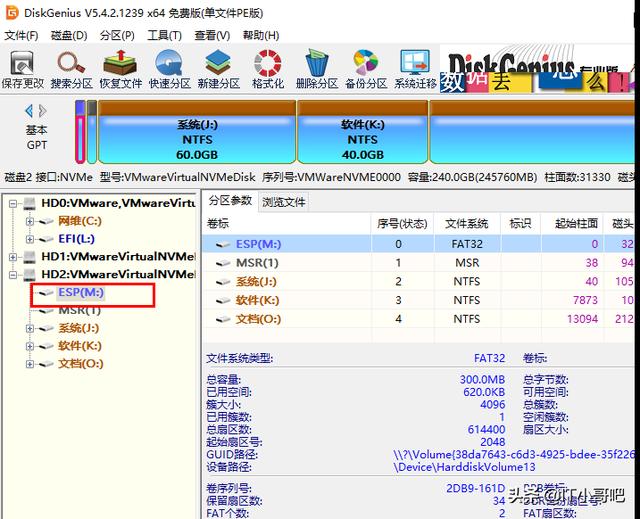640x519 pixels.
Task: Start Quick Partition (快速分区) from the toolbar
Action: (x=168, y=68)
